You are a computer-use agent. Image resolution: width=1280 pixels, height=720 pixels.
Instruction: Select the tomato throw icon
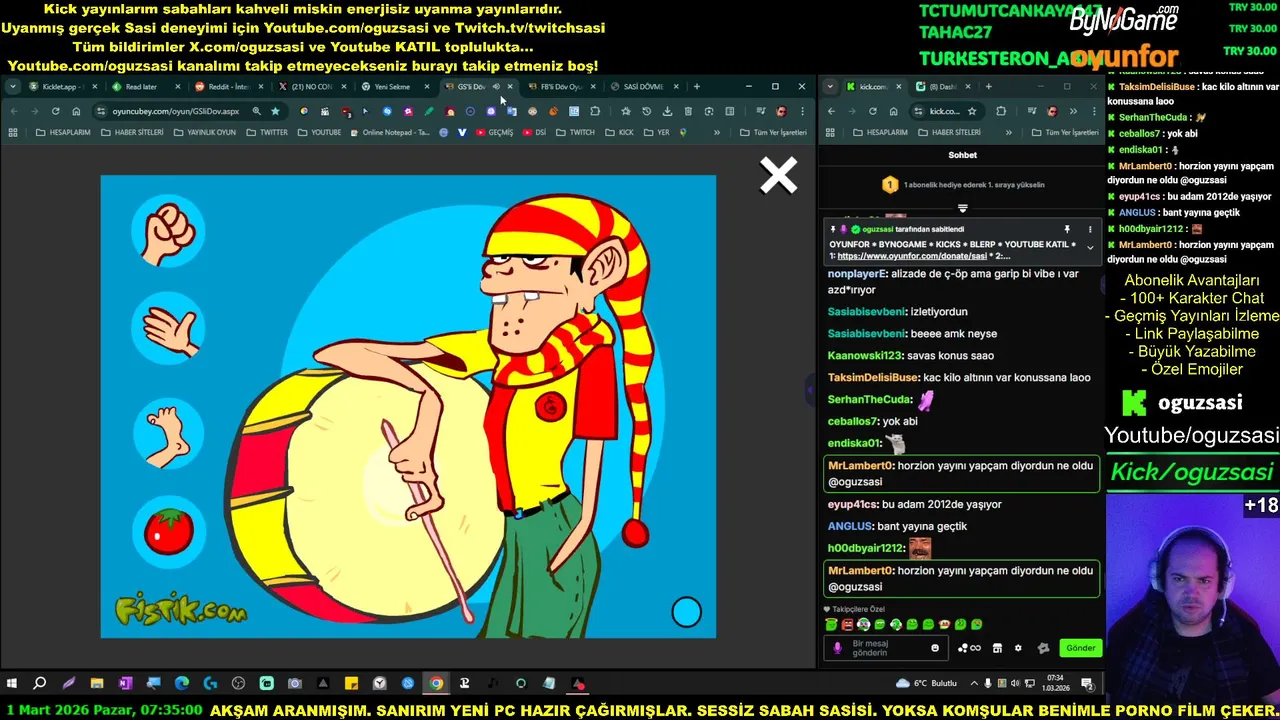pos(168,531)
